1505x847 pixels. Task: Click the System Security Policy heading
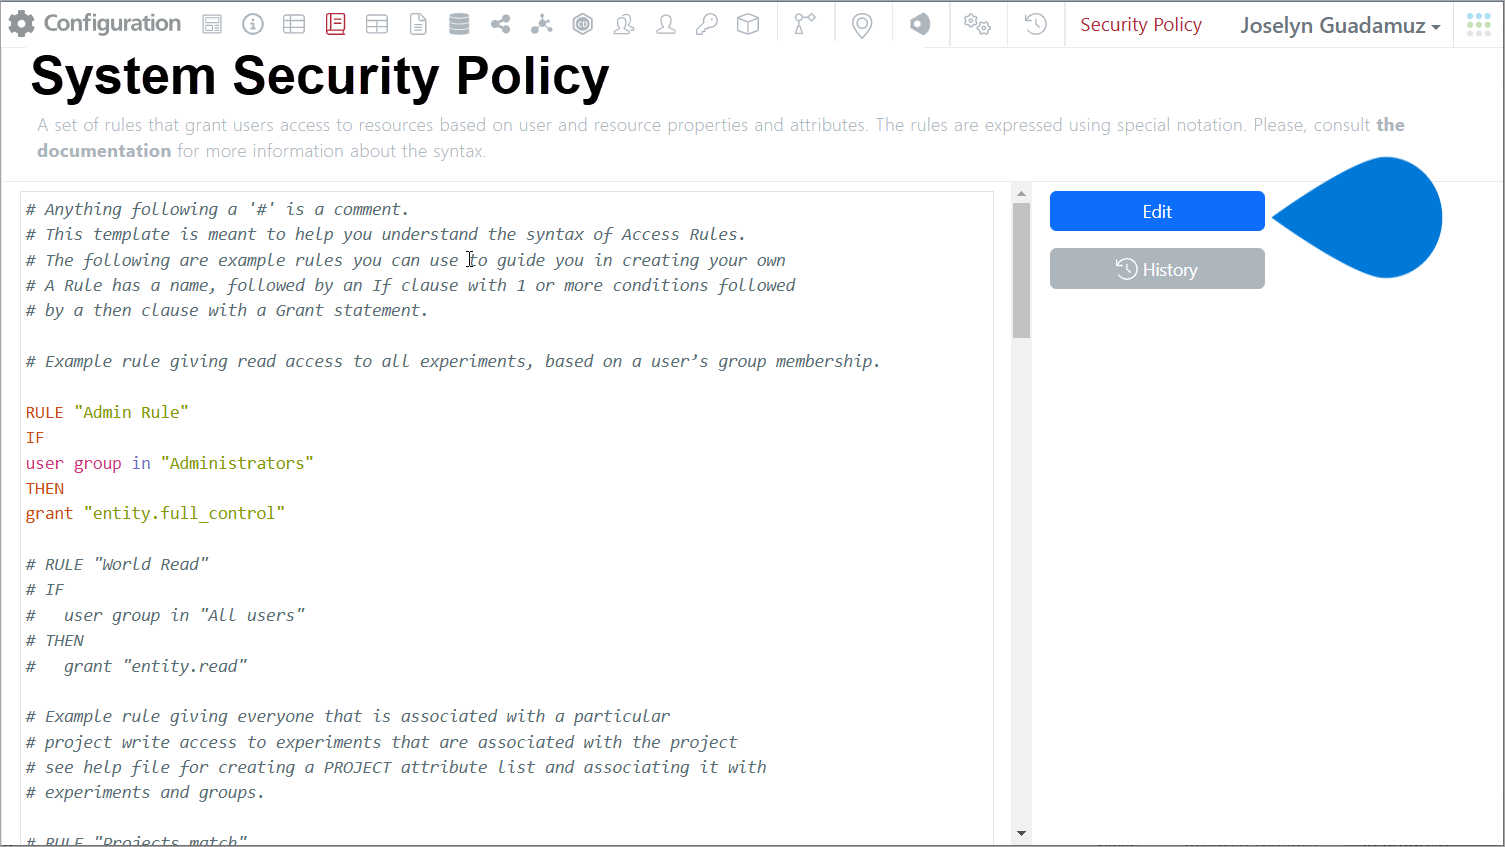point(320,77)
